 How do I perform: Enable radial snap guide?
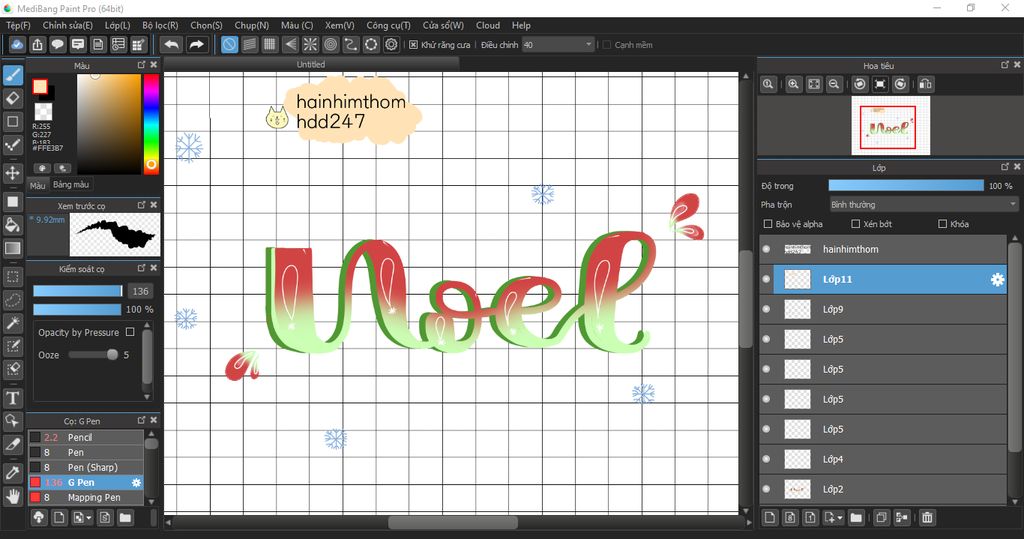(310, 44)
